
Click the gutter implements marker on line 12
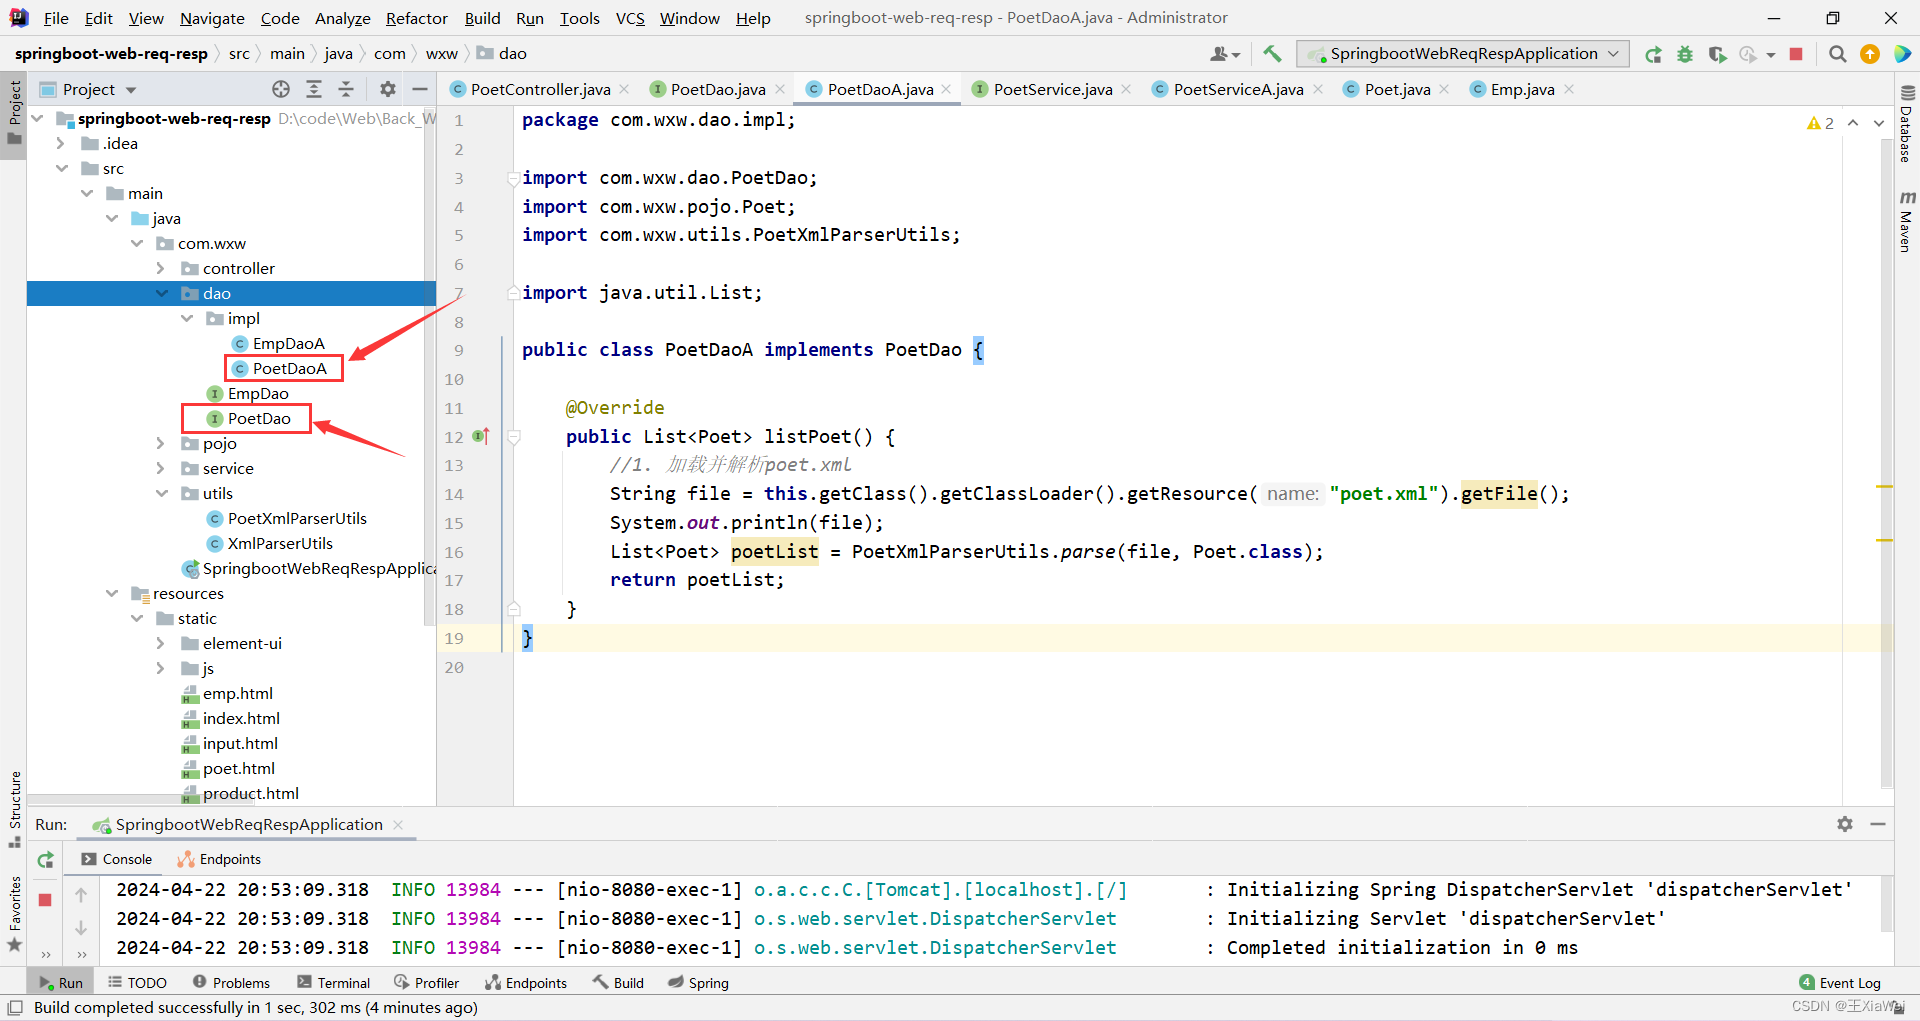pyautogui.click(x=481, y=436)
